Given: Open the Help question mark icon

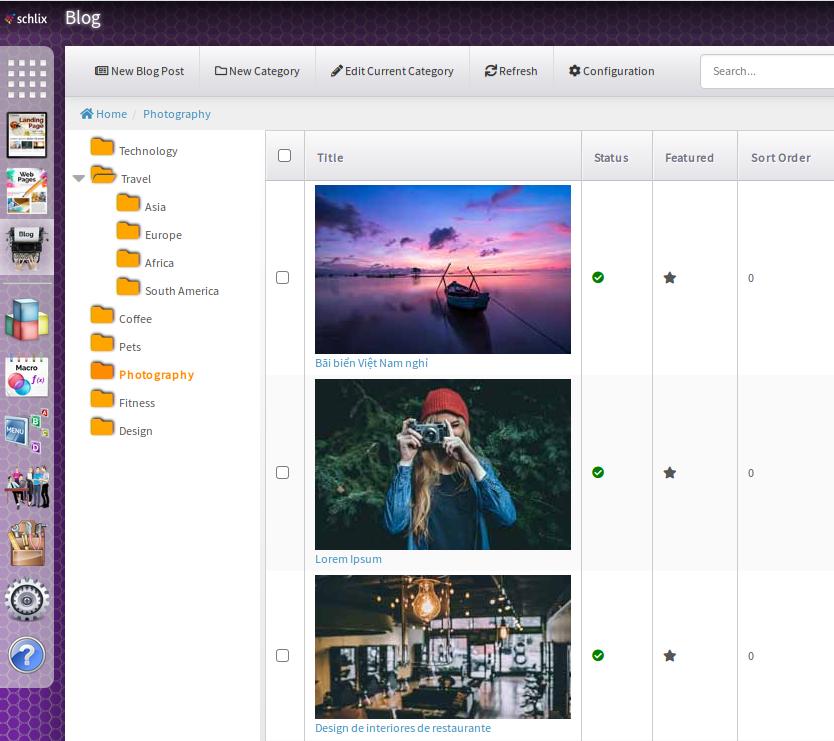Looking at the screenshot, I should pos(27,655).
